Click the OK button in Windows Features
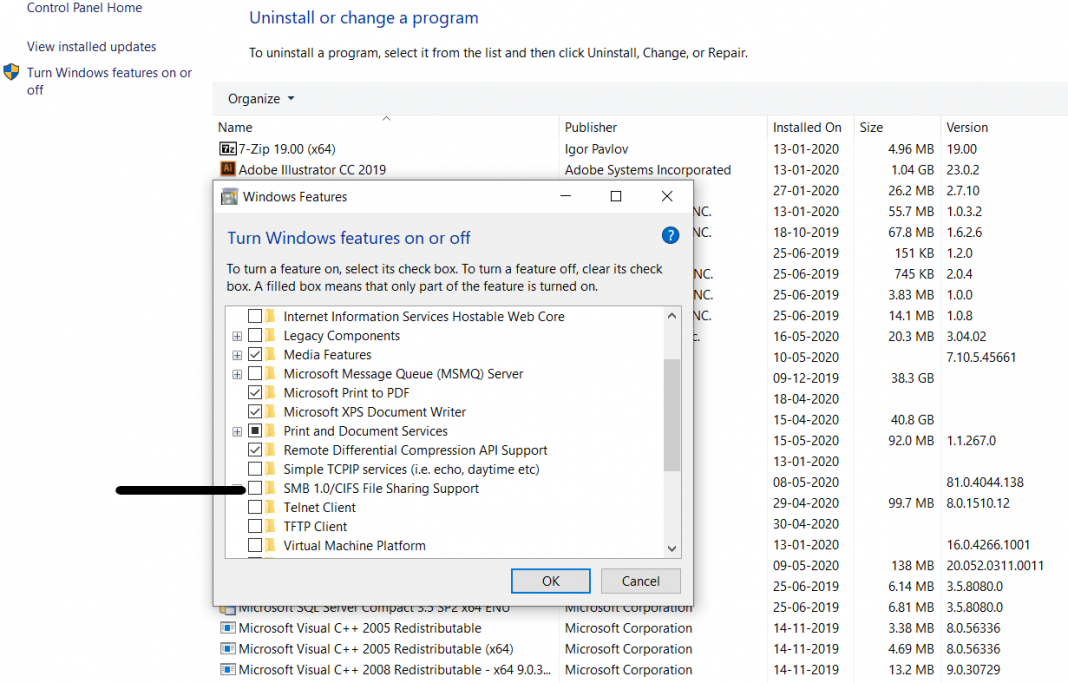 coord(550,580)
